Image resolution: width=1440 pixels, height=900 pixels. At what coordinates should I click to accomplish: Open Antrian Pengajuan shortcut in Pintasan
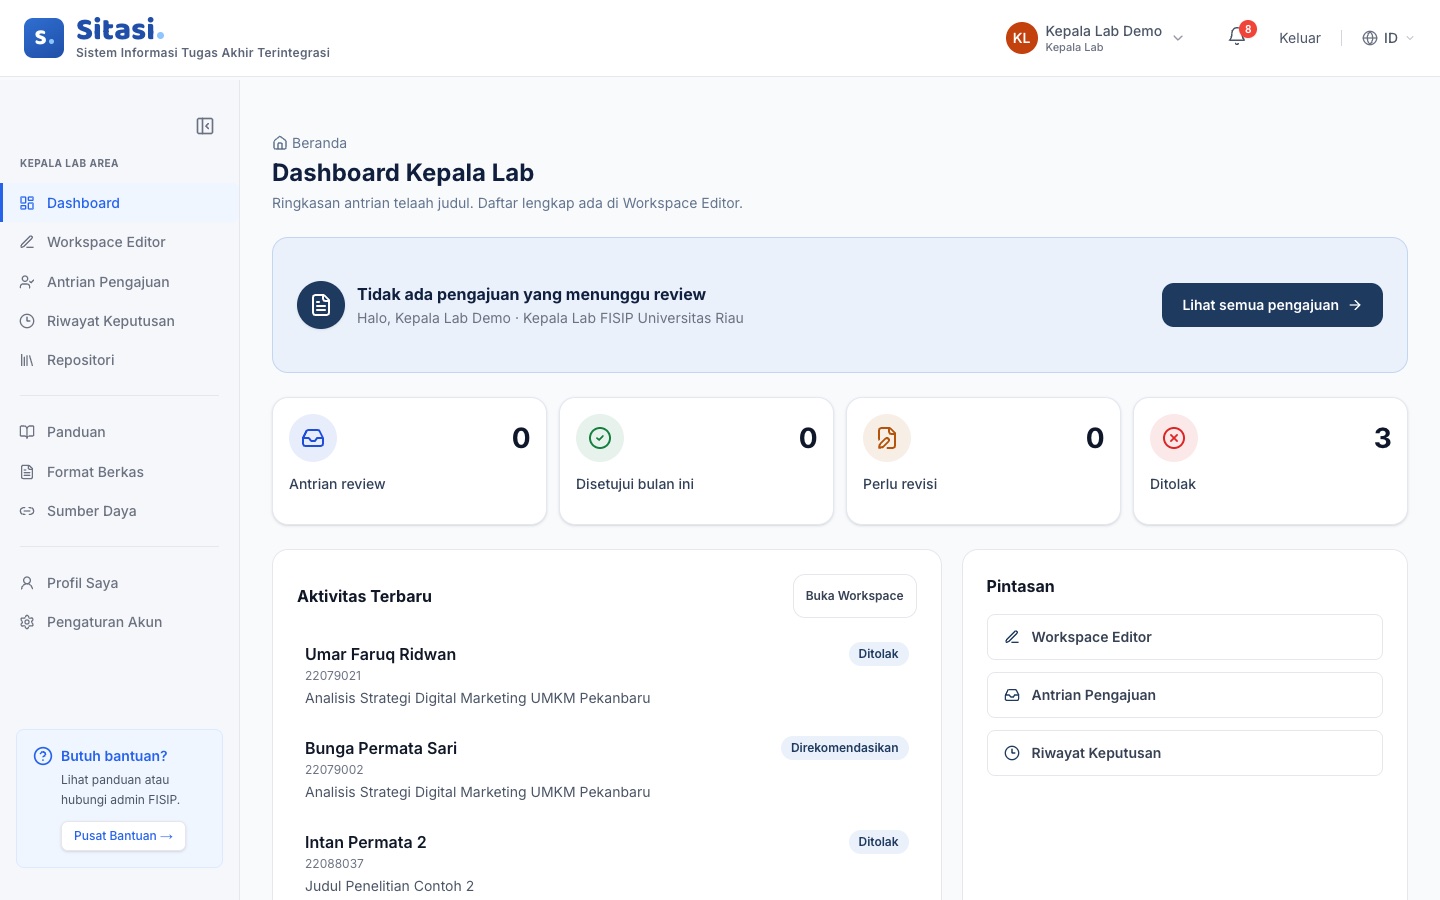pos(1185,695)
